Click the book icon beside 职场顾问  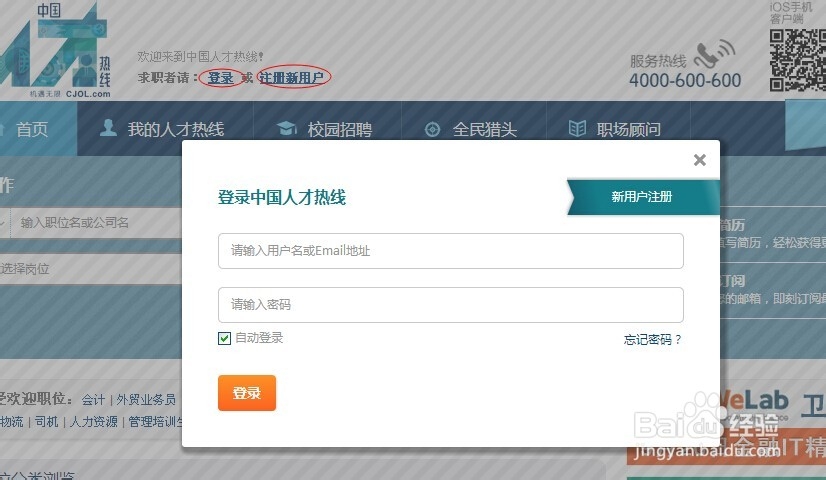click(x=577, y=128)
